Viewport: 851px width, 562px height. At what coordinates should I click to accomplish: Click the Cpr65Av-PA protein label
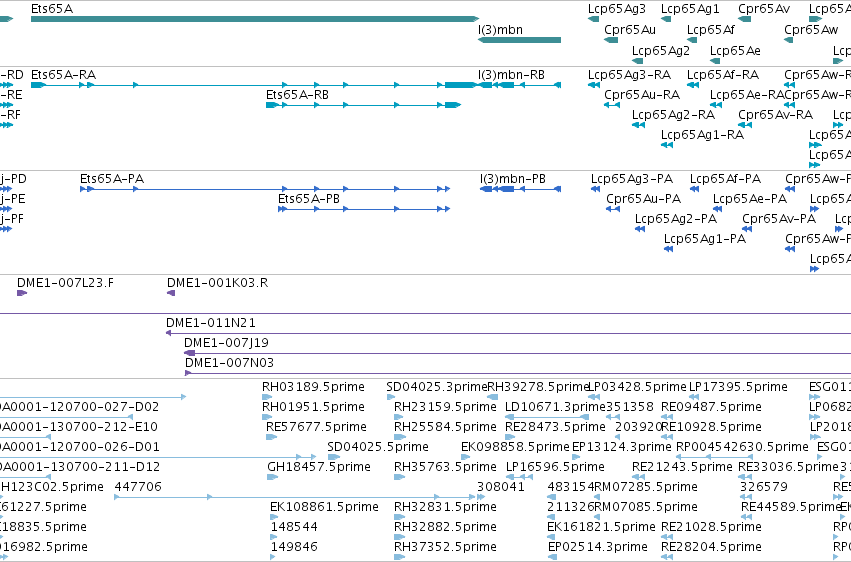(x=779, y=219)
